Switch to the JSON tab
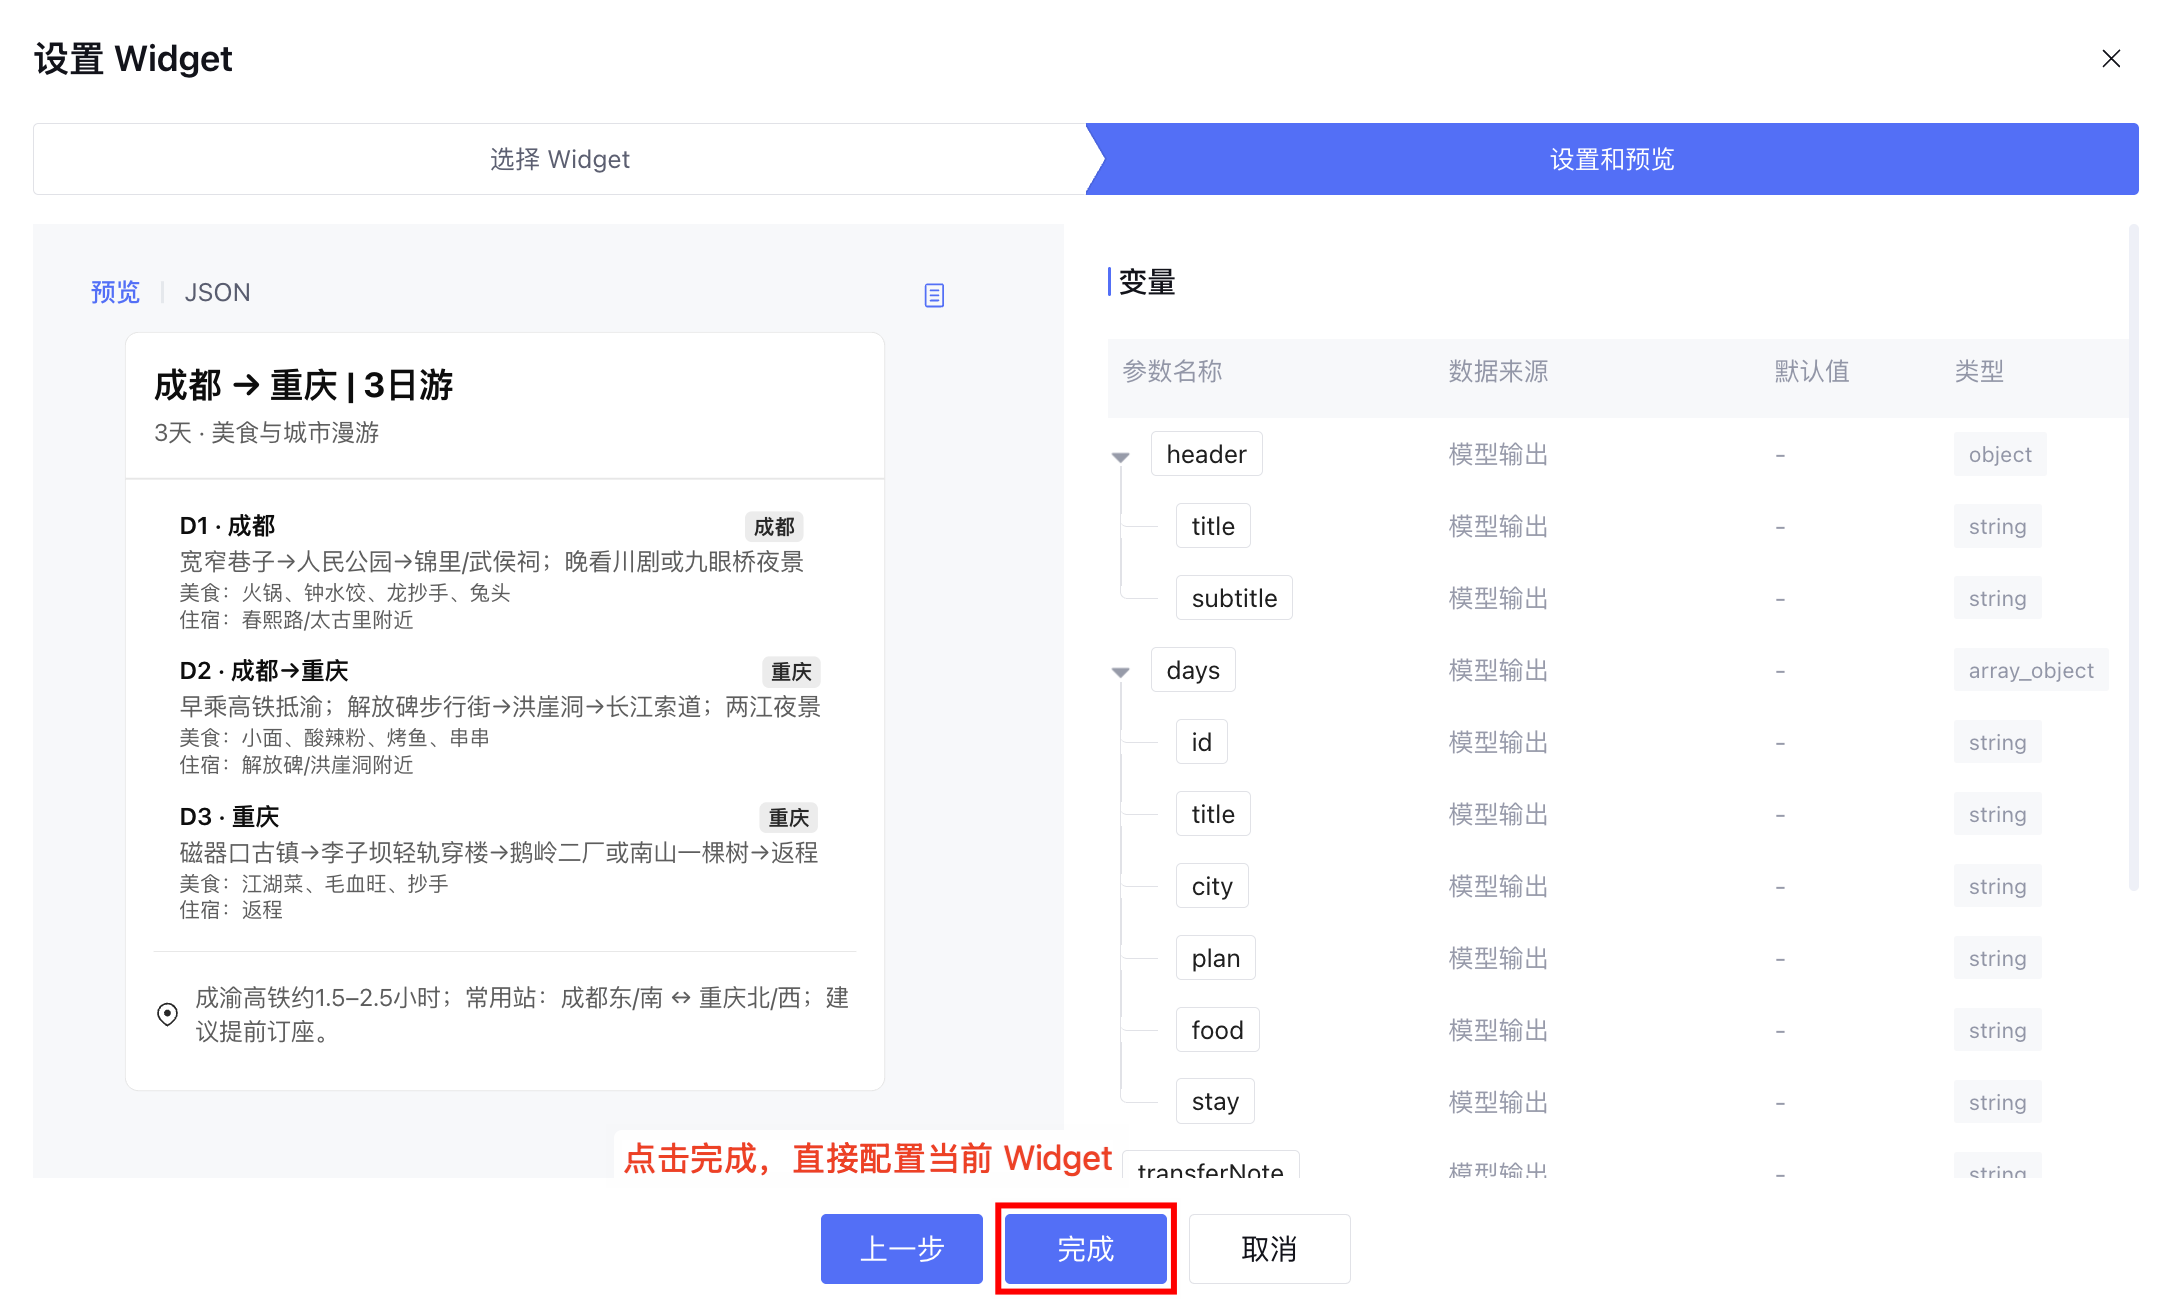The height and width of the screenshot is (1310, 2166). coord(217,292)
